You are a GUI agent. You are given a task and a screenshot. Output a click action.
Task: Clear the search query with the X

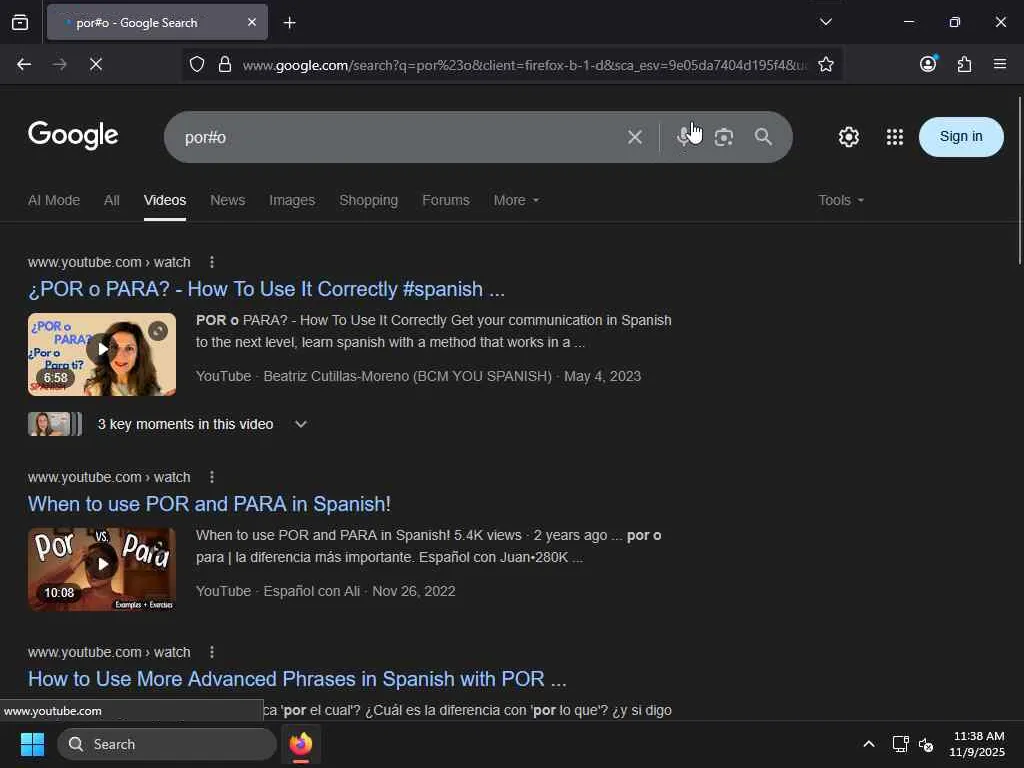635,137
